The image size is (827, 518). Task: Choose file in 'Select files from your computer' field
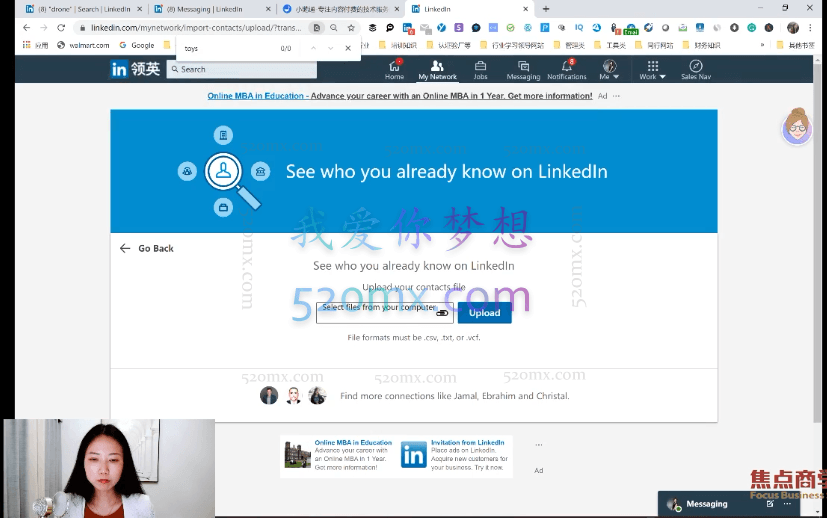pos(384,313)
